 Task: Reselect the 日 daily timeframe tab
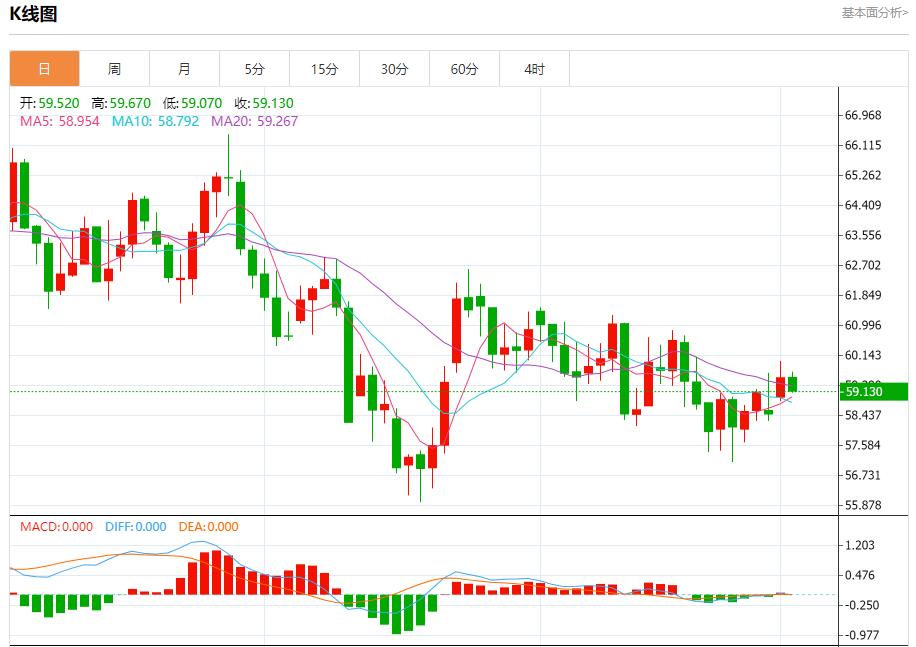pyautogui.click(x=44, y=68)
